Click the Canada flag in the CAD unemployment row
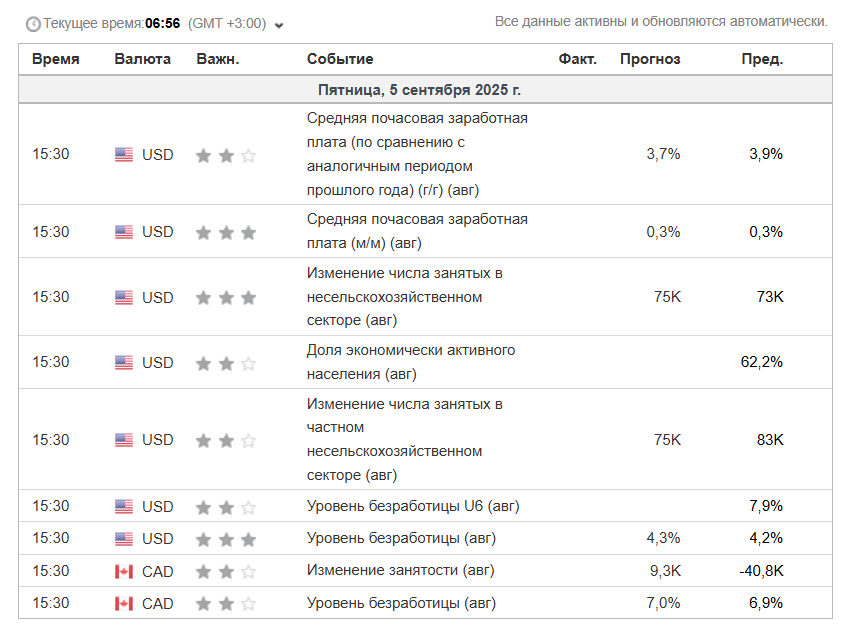Viewport: 850px width, 638px height. (124, 603)
